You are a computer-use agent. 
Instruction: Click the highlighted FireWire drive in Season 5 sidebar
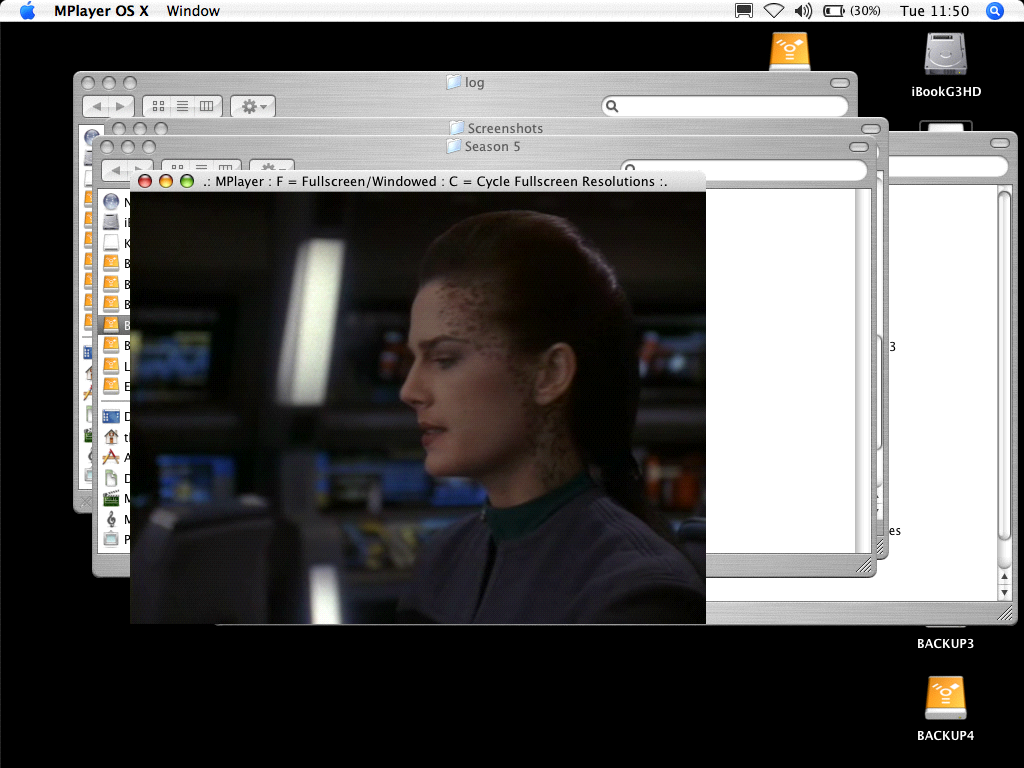[x=112, y=325]
